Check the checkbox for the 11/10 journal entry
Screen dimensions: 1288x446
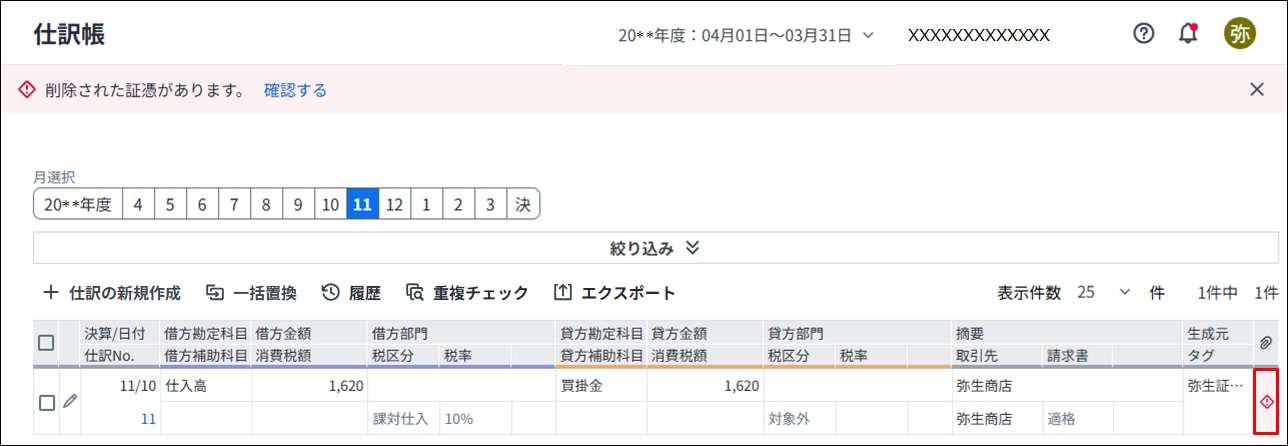point(46,402)
